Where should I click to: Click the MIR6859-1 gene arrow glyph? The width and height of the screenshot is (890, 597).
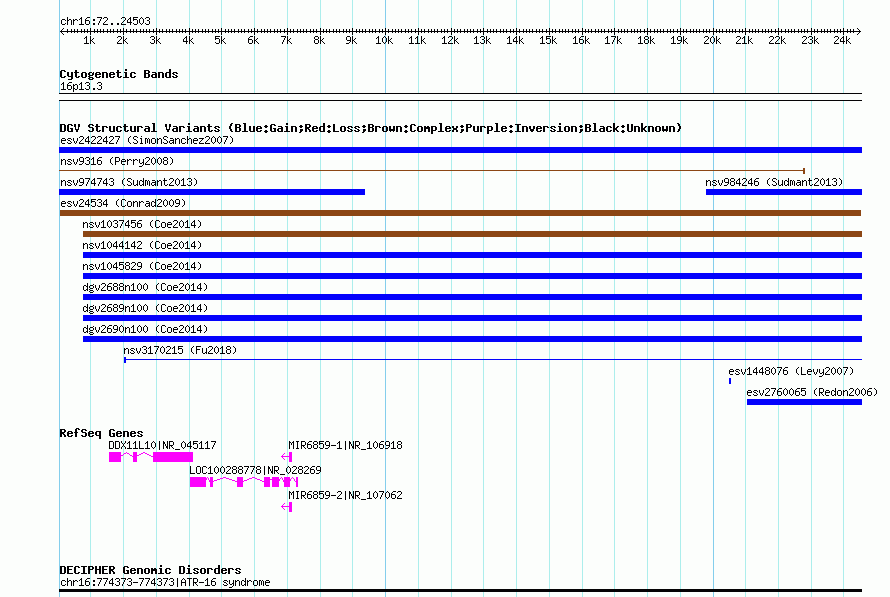pos(287,457)
